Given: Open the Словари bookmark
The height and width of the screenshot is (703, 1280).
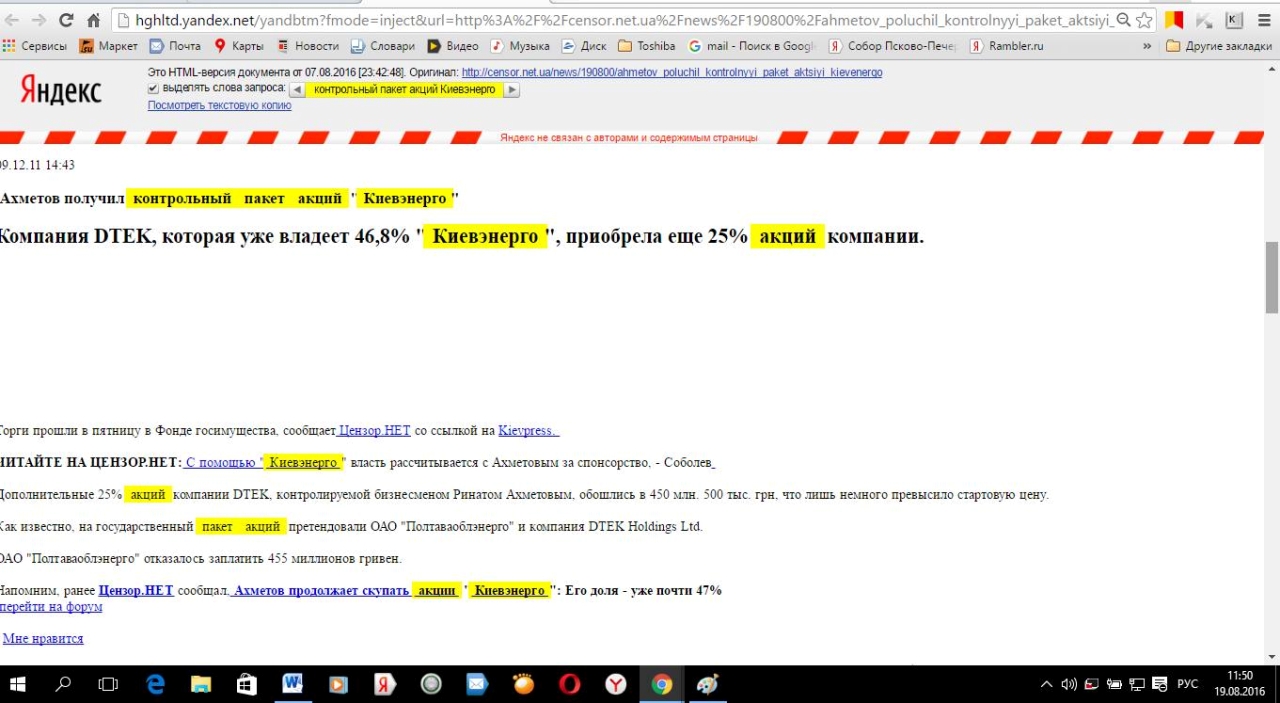Looking at the screenshot, I should 383,46.
